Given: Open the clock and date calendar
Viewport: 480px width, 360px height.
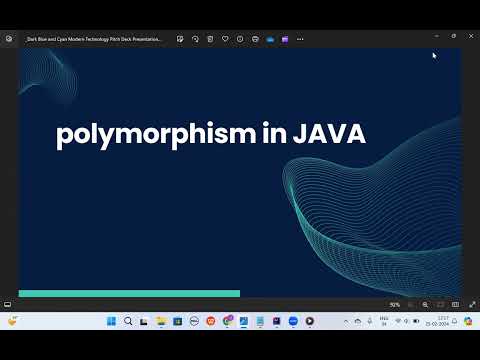Looking at the screenshot, I should point(437,321).
